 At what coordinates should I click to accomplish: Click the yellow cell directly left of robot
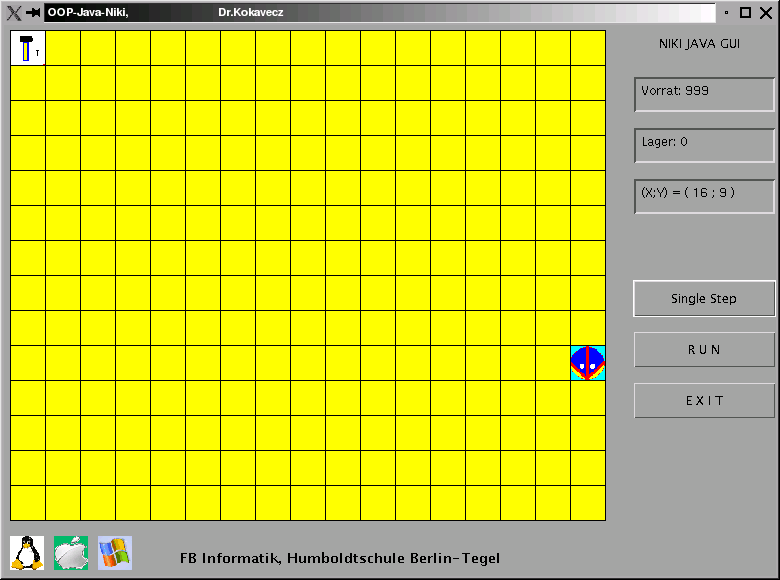[x=553, y=362]
